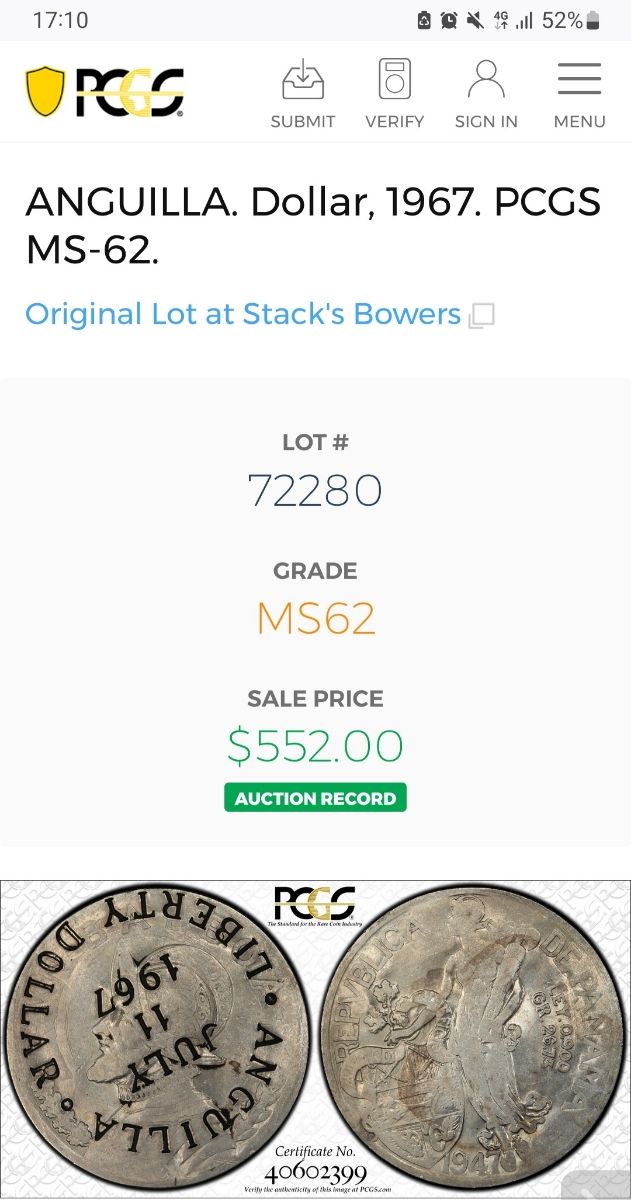This screenshot has width=631, height=1200.
Task: Open the Submit inbox icon
Action: click(x=302, y=80)
